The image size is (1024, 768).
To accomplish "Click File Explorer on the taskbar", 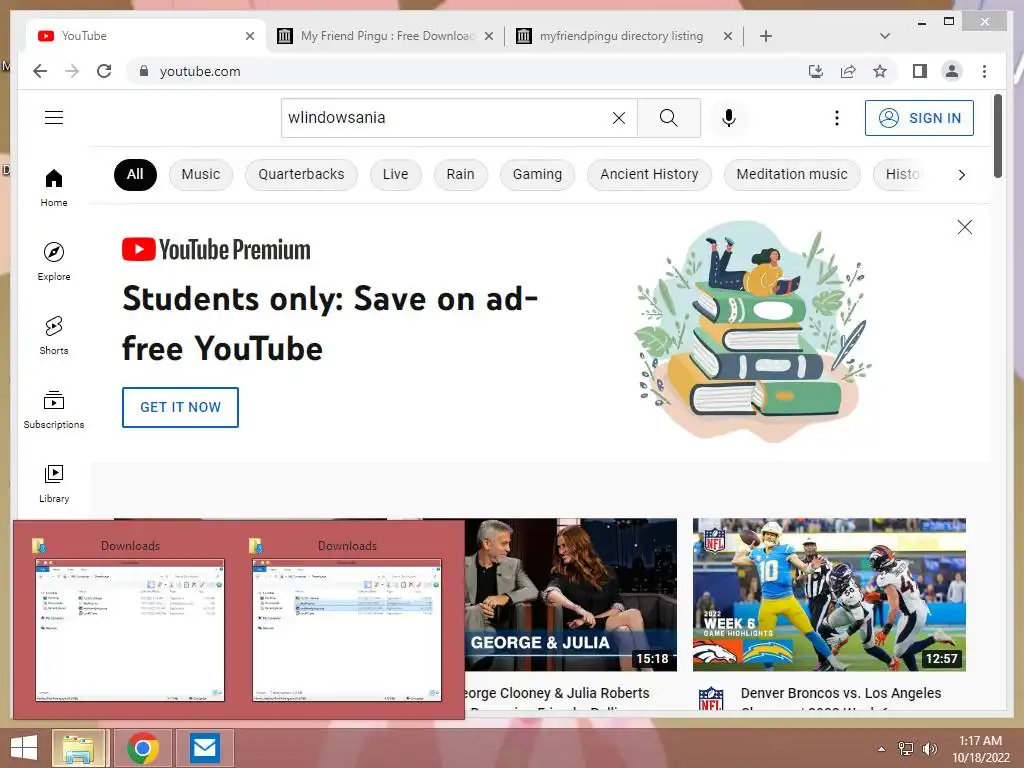I will [x=80, y=748].
